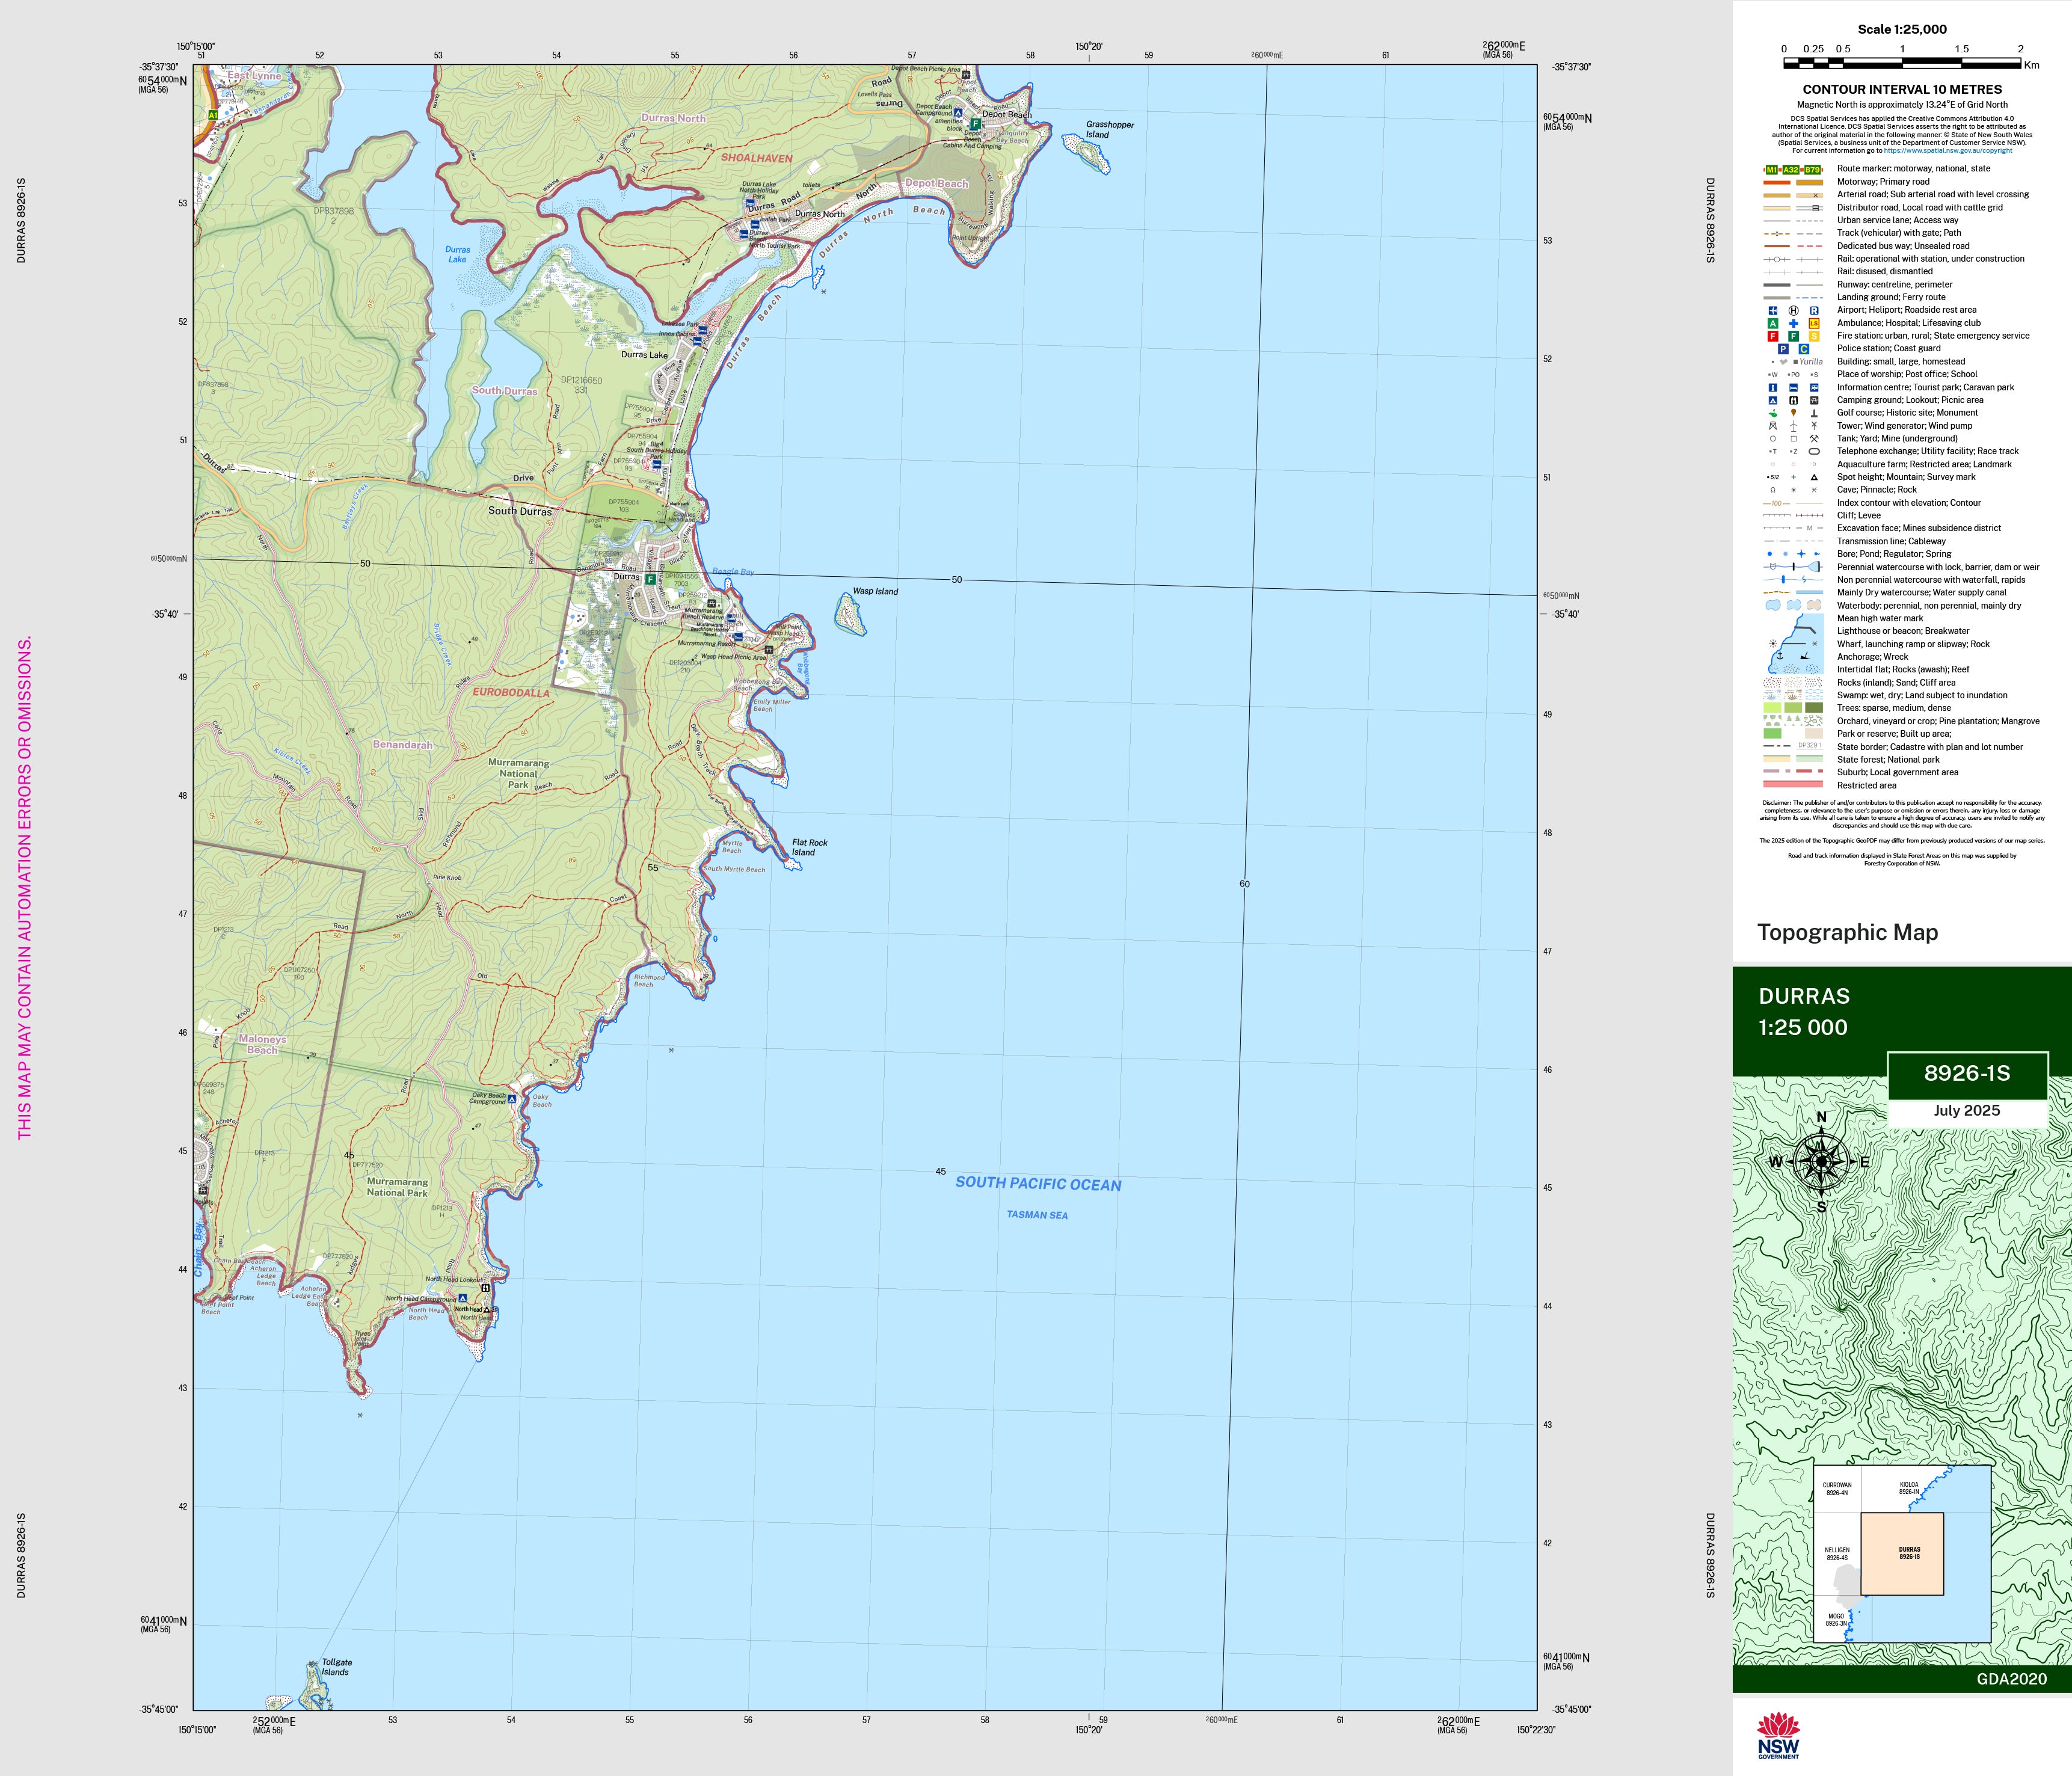
Task: Click the Coast guard 'C' legend icon
Action: click(1804, 349)
